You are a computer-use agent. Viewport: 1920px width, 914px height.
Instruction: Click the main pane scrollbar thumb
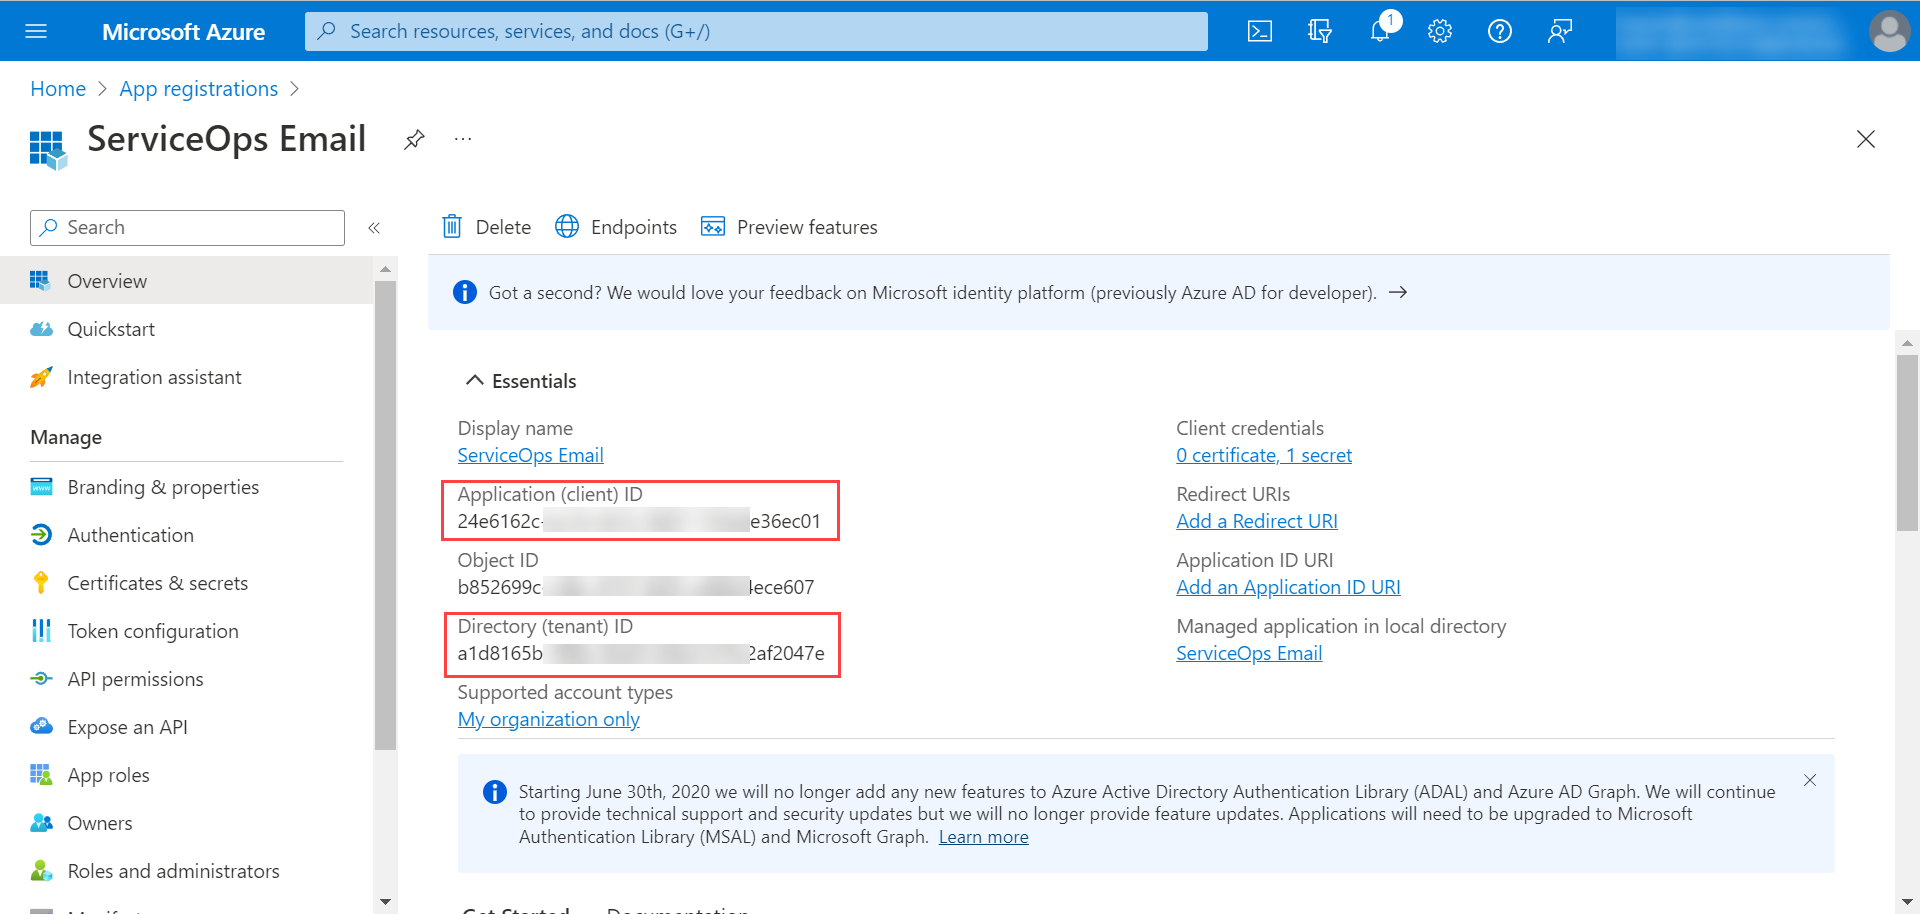(x=1907, y=443)
